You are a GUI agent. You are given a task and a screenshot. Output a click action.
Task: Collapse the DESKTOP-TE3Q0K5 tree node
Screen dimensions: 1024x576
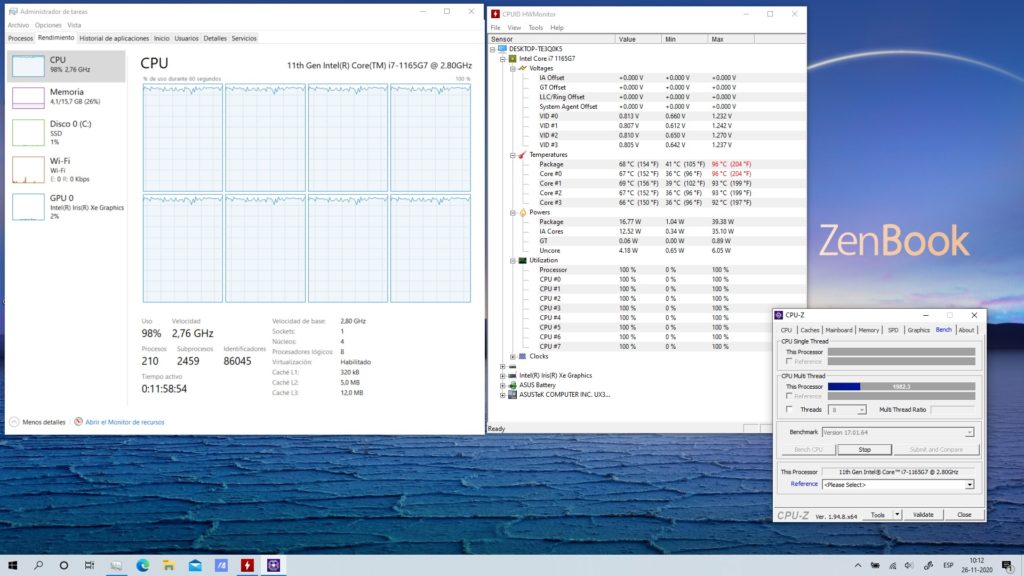492,49
